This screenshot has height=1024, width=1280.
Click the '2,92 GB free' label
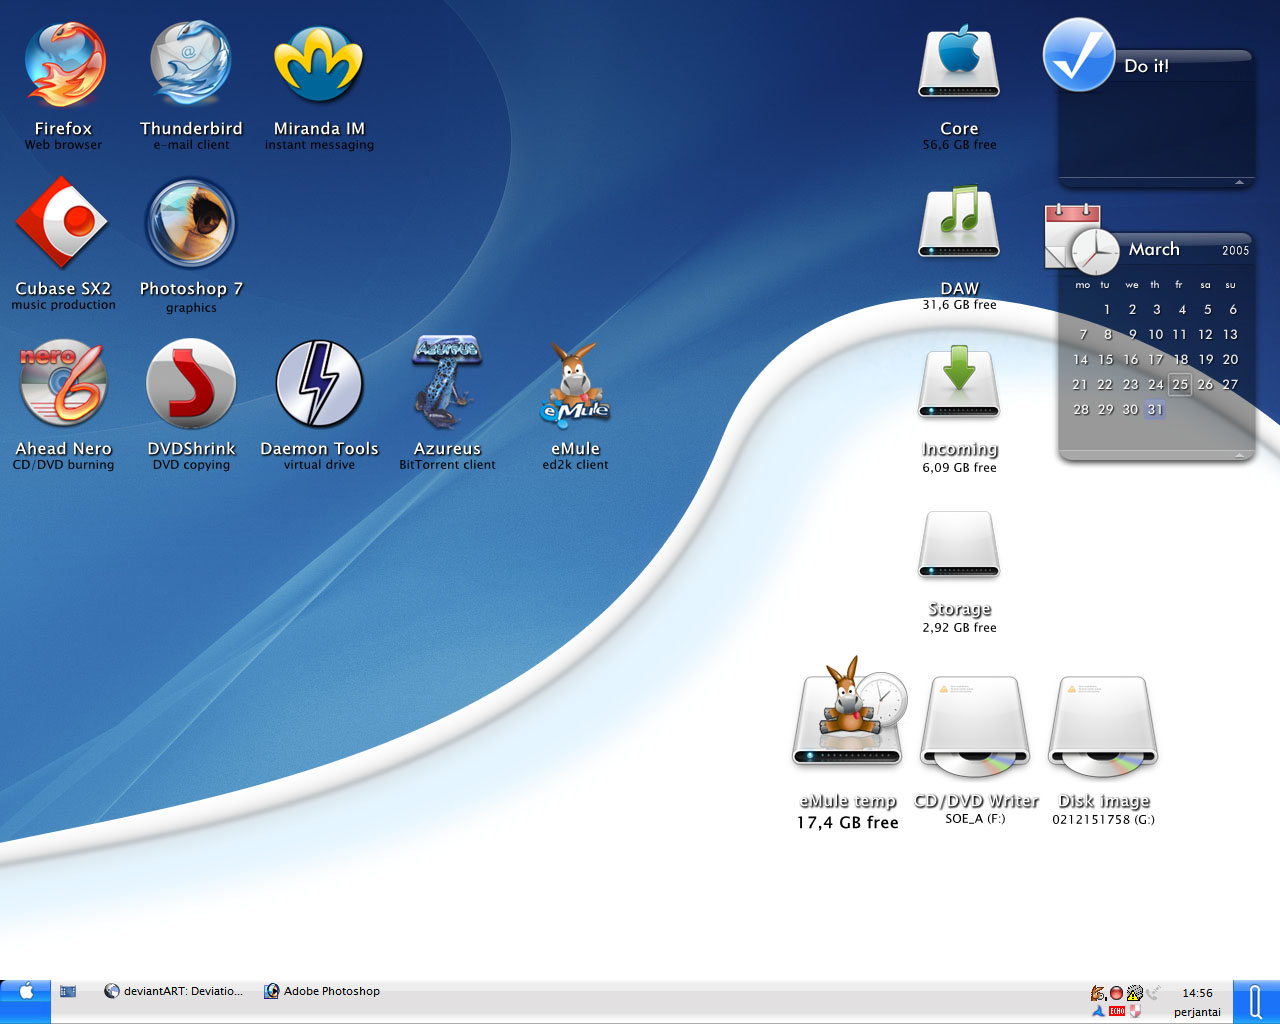point(959,628)
